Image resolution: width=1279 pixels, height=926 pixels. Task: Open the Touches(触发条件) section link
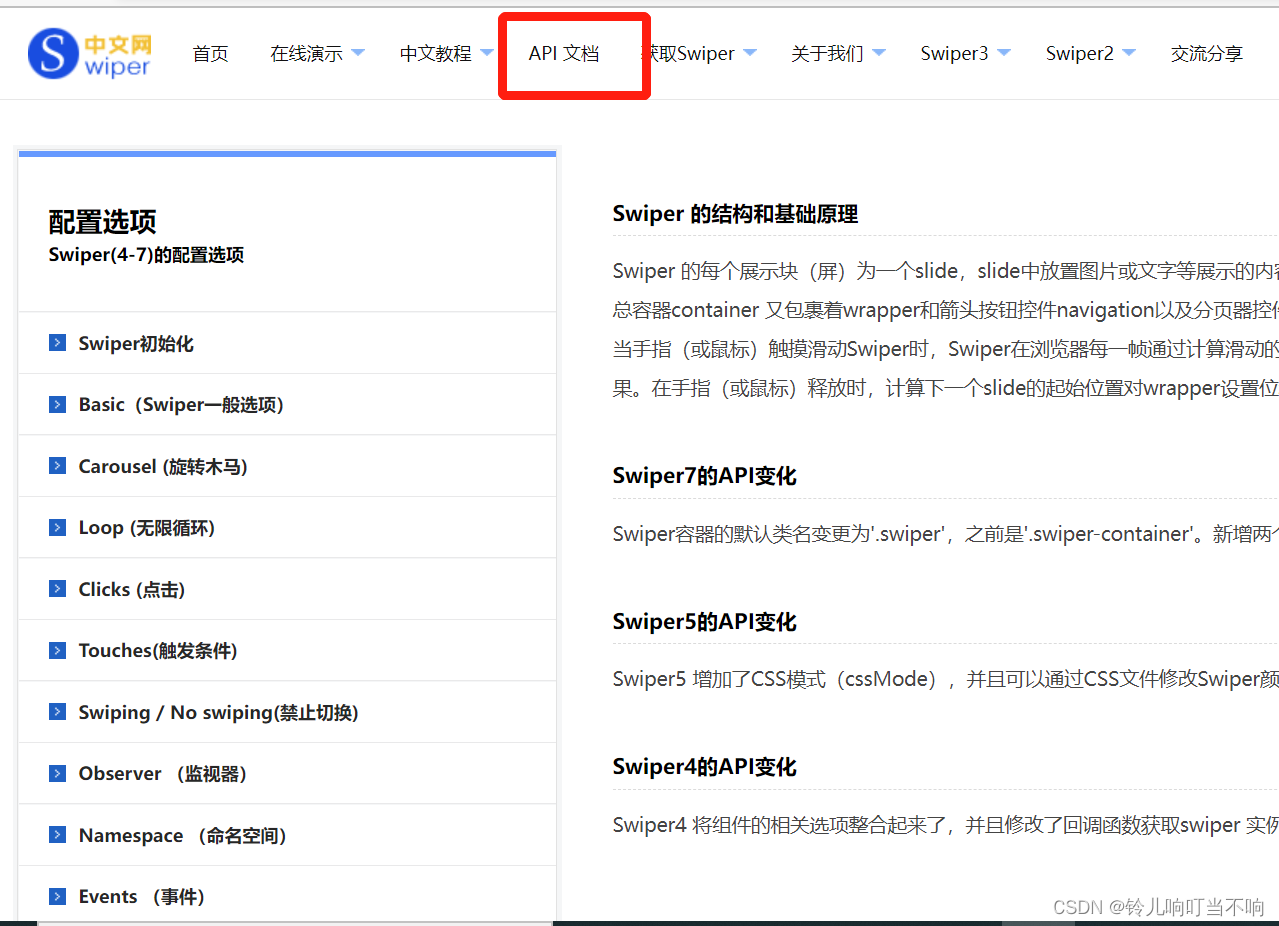[158, 651]
